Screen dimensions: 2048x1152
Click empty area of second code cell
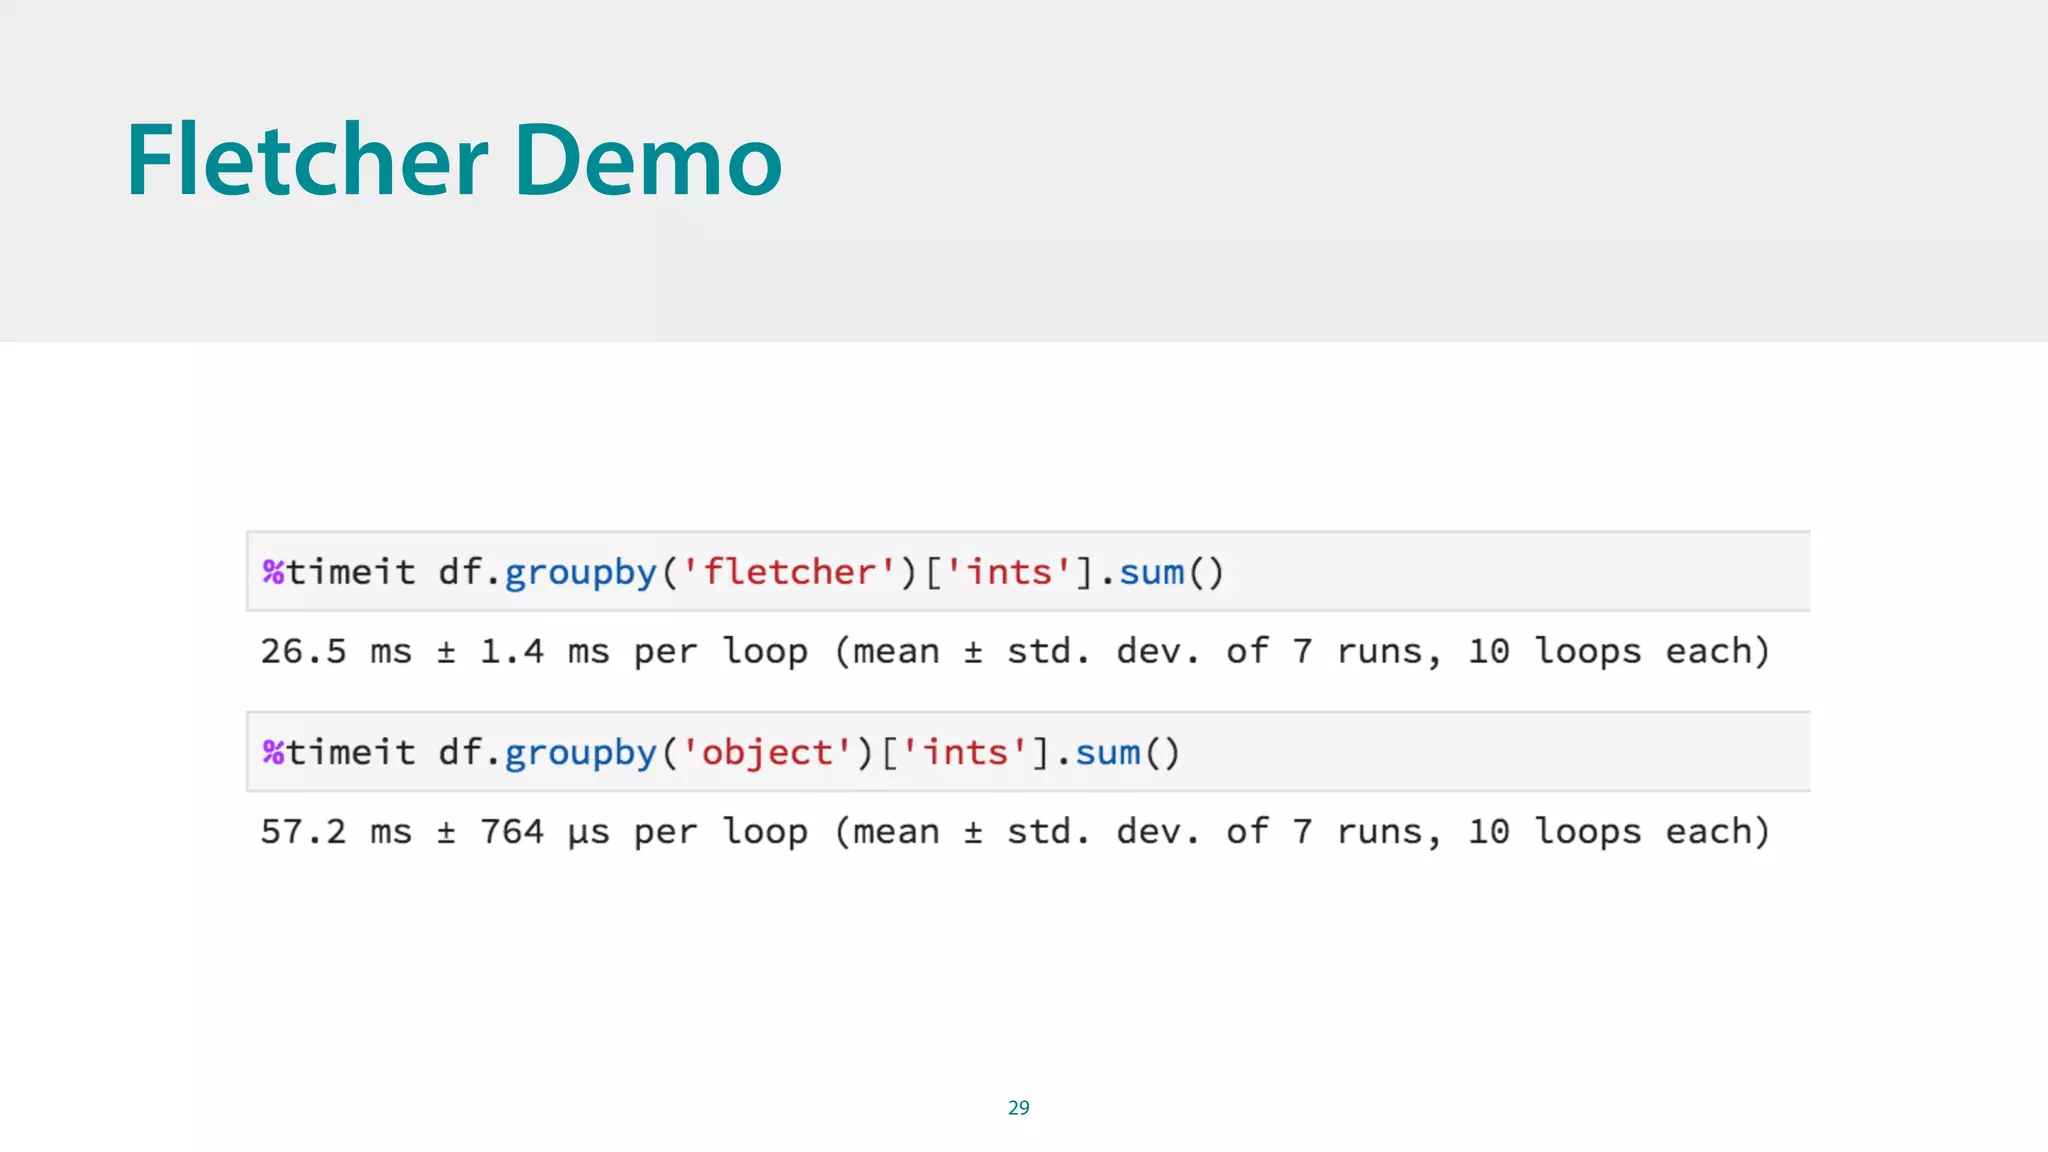click(1500, 752)
